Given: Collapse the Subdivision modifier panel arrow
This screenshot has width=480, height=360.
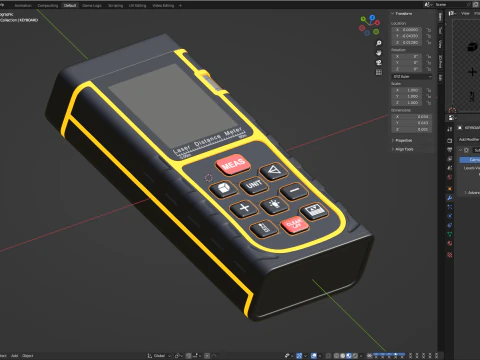Looking at the screenshot, I should (460, 150).
